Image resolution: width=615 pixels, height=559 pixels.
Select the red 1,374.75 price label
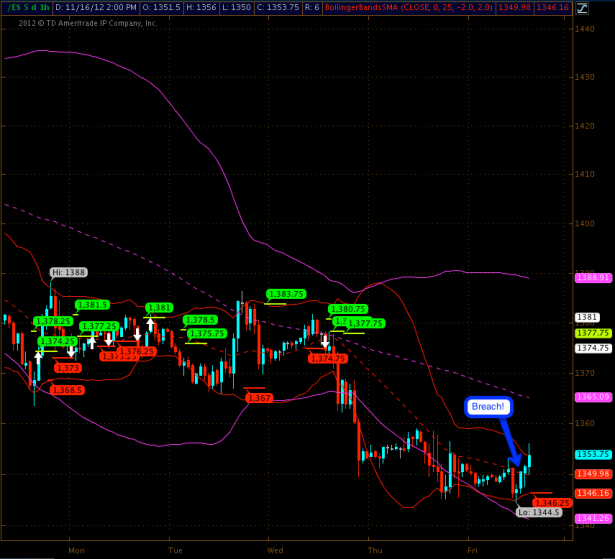[x=328, y=358]
